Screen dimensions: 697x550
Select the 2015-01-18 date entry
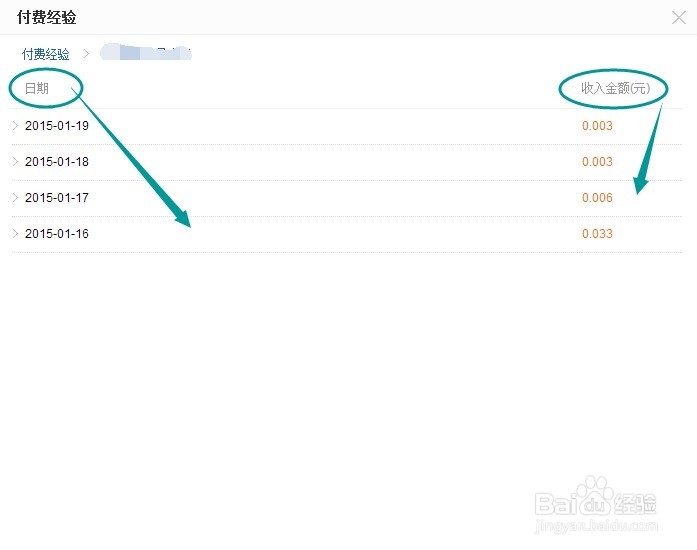[57, 162]
